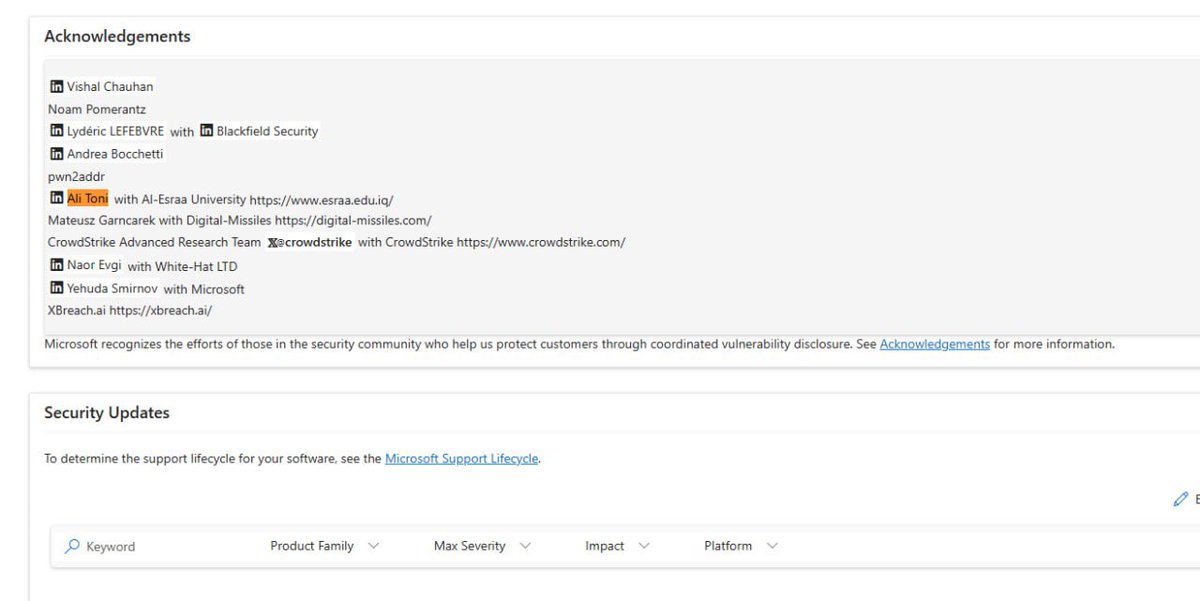Click the Keyword search magnifier icon
The width and height of the screenshot is (1200, 601).
[72, 546]
